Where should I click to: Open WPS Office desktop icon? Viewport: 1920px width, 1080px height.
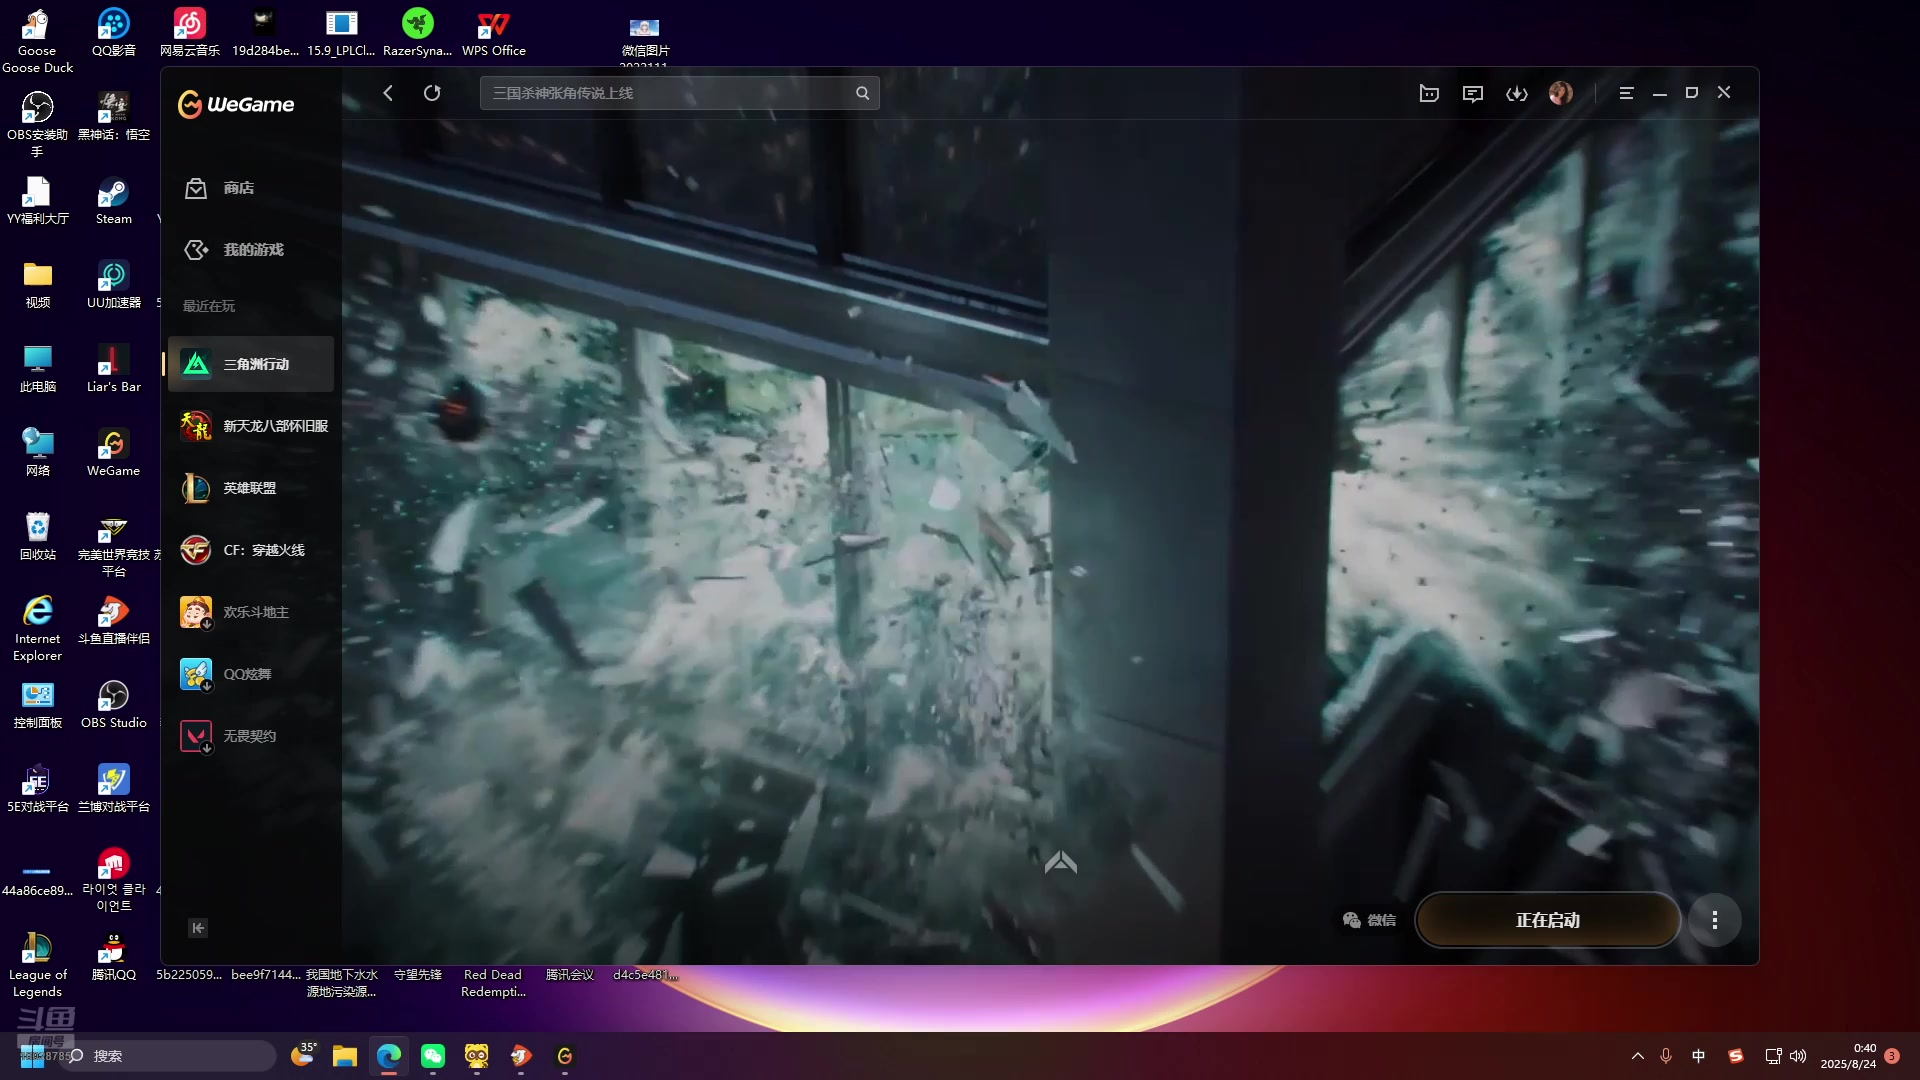tap(494, 33)
